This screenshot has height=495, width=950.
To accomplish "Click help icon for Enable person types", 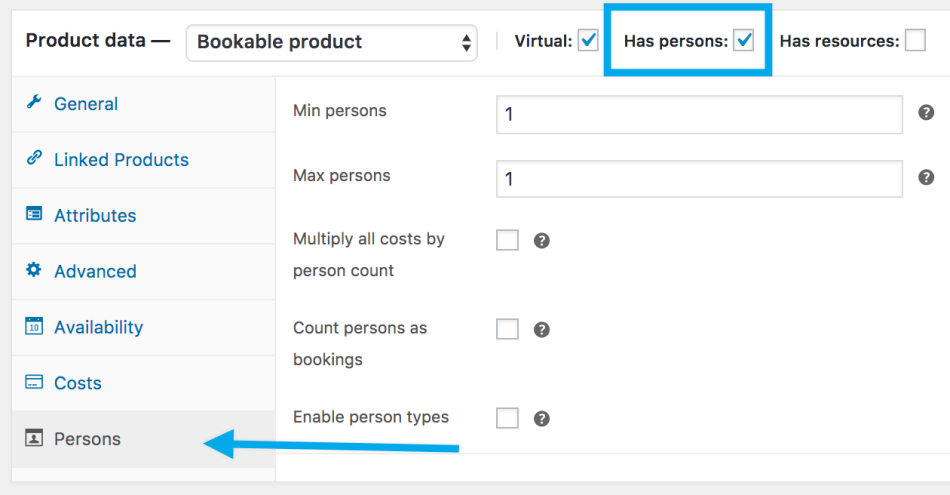I will point(541,419).
